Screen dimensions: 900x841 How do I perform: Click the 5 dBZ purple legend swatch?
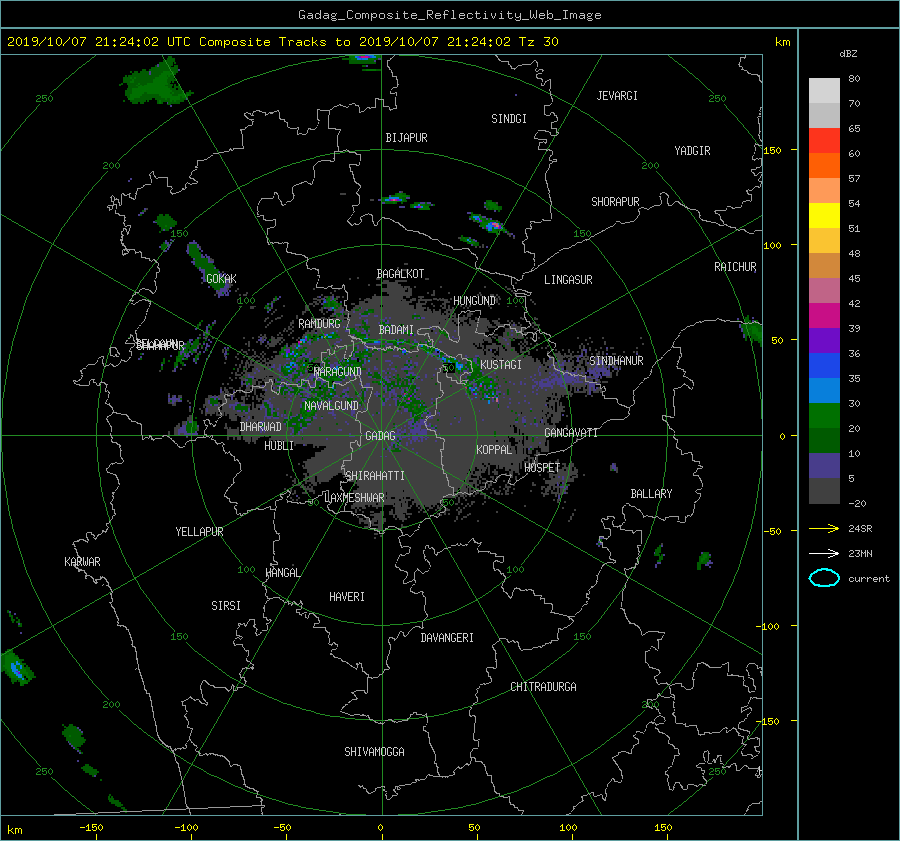tap(824, 466)
